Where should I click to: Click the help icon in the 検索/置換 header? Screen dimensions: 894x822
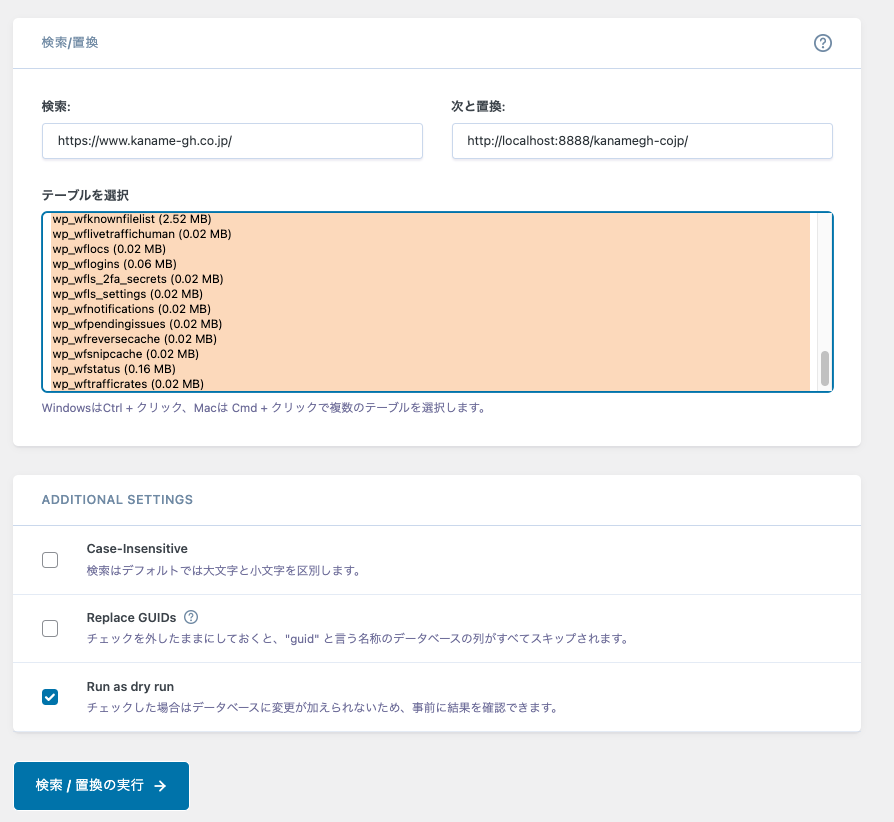point(823,43)
